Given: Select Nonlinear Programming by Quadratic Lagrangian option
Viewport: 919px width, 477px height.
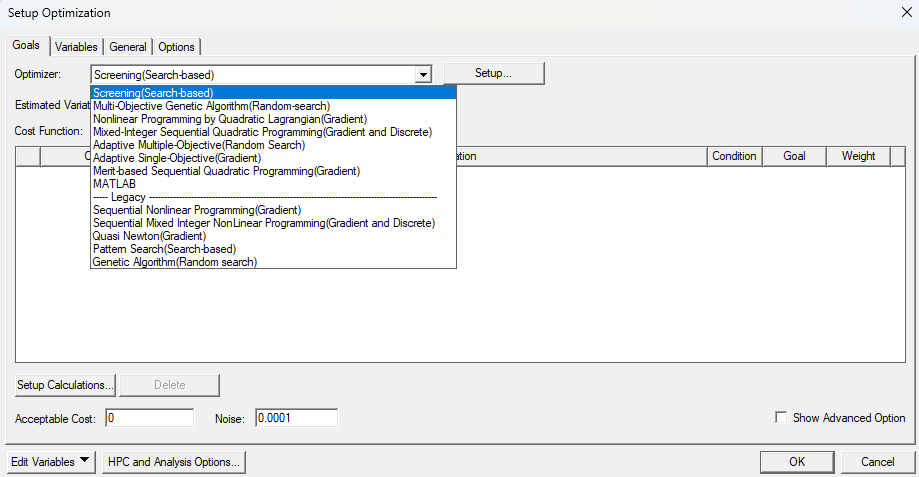Looking at the screenshot, I should (229, 119).
